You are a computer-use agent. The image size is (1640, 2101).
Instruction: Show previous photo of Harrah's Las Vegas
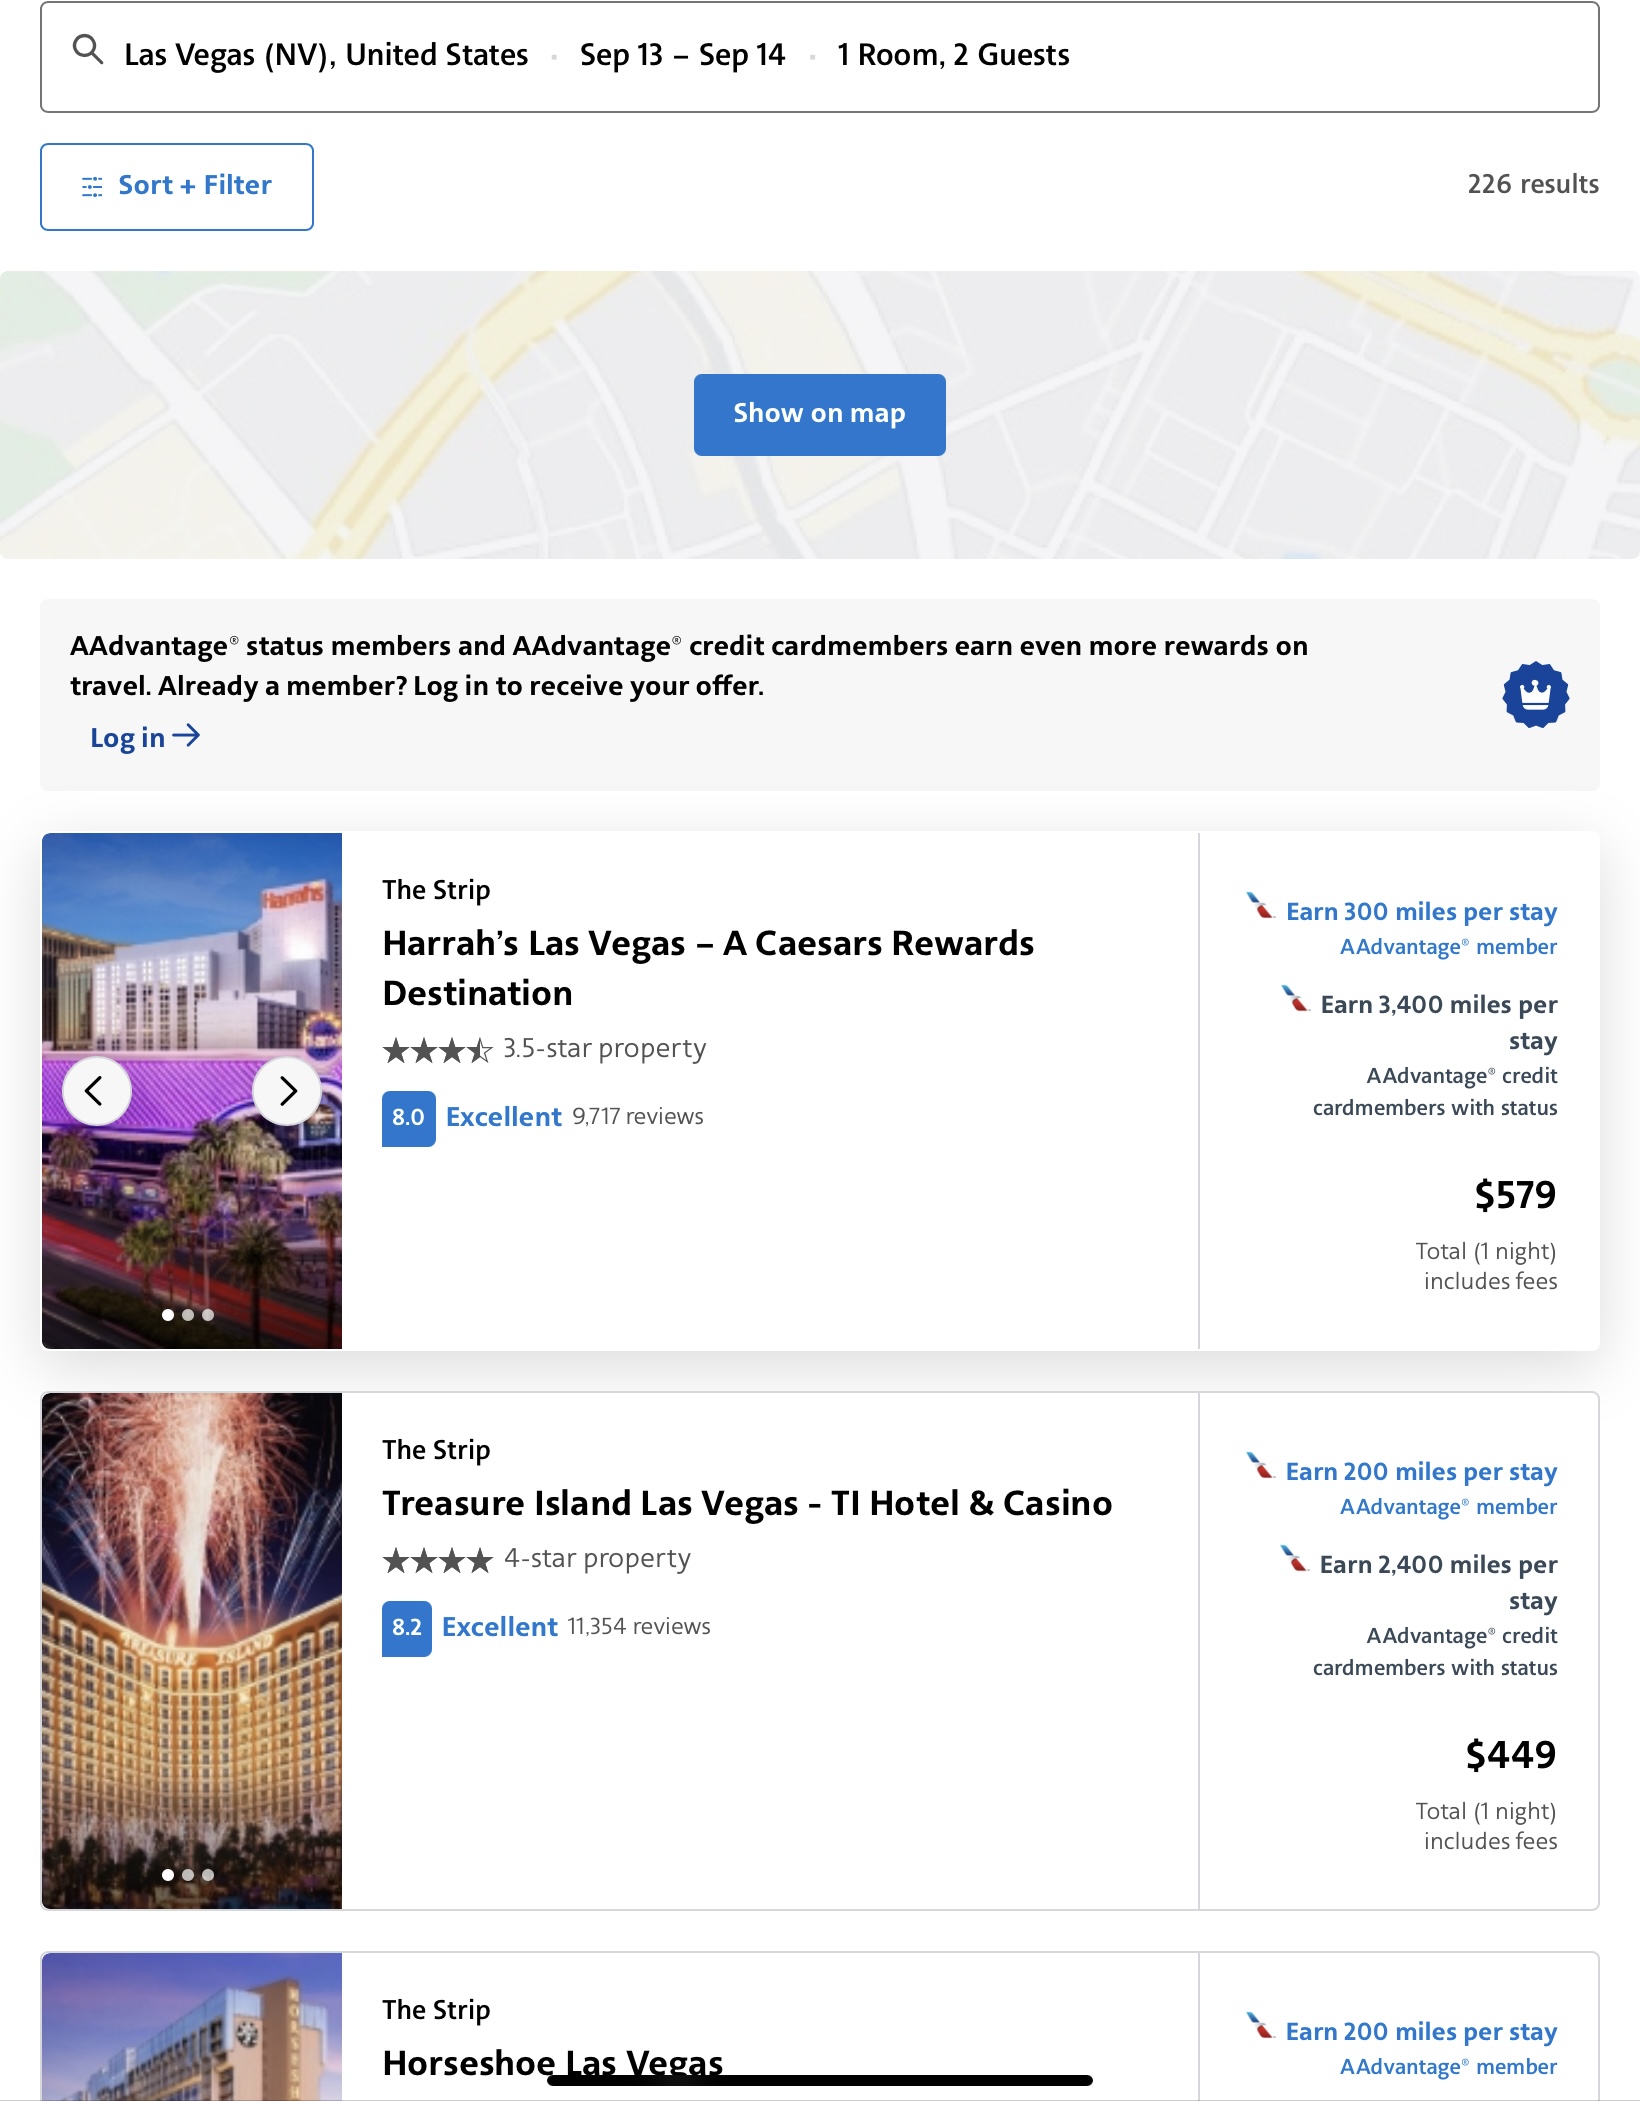[x=97, y=1091]
